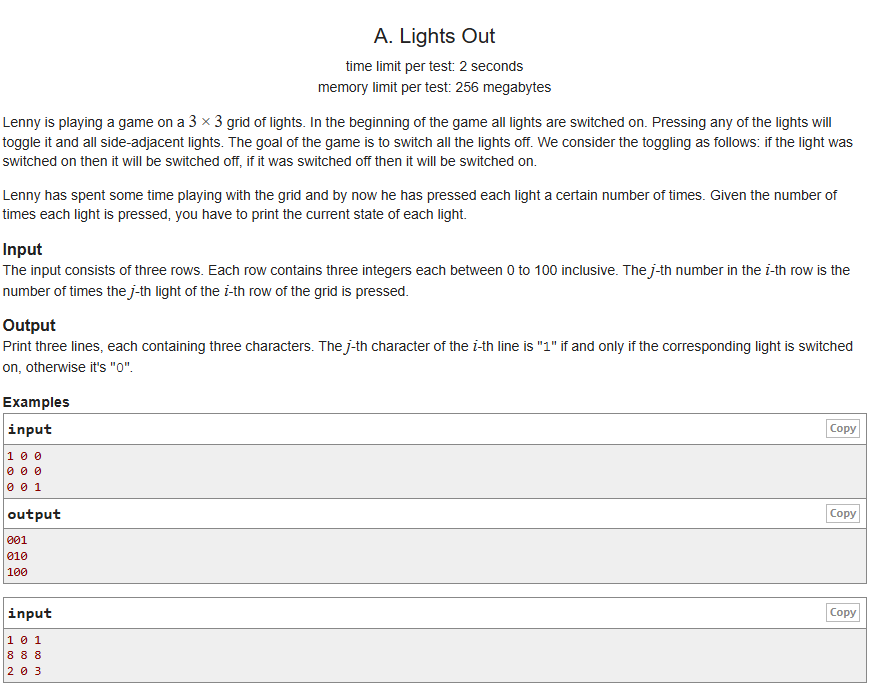Click the '3 × 3' formula in the statement

(x=205, y=121)
